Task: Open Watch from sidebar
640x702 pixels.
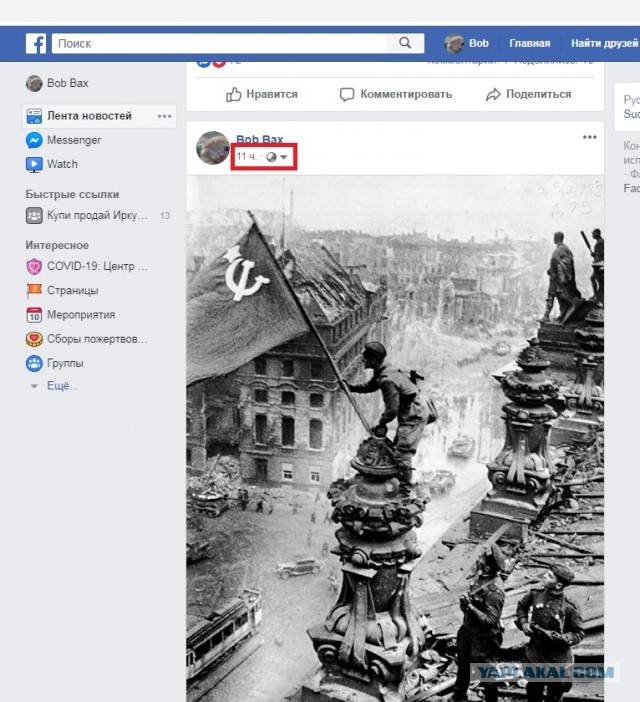Action: (x=62, y=164)
